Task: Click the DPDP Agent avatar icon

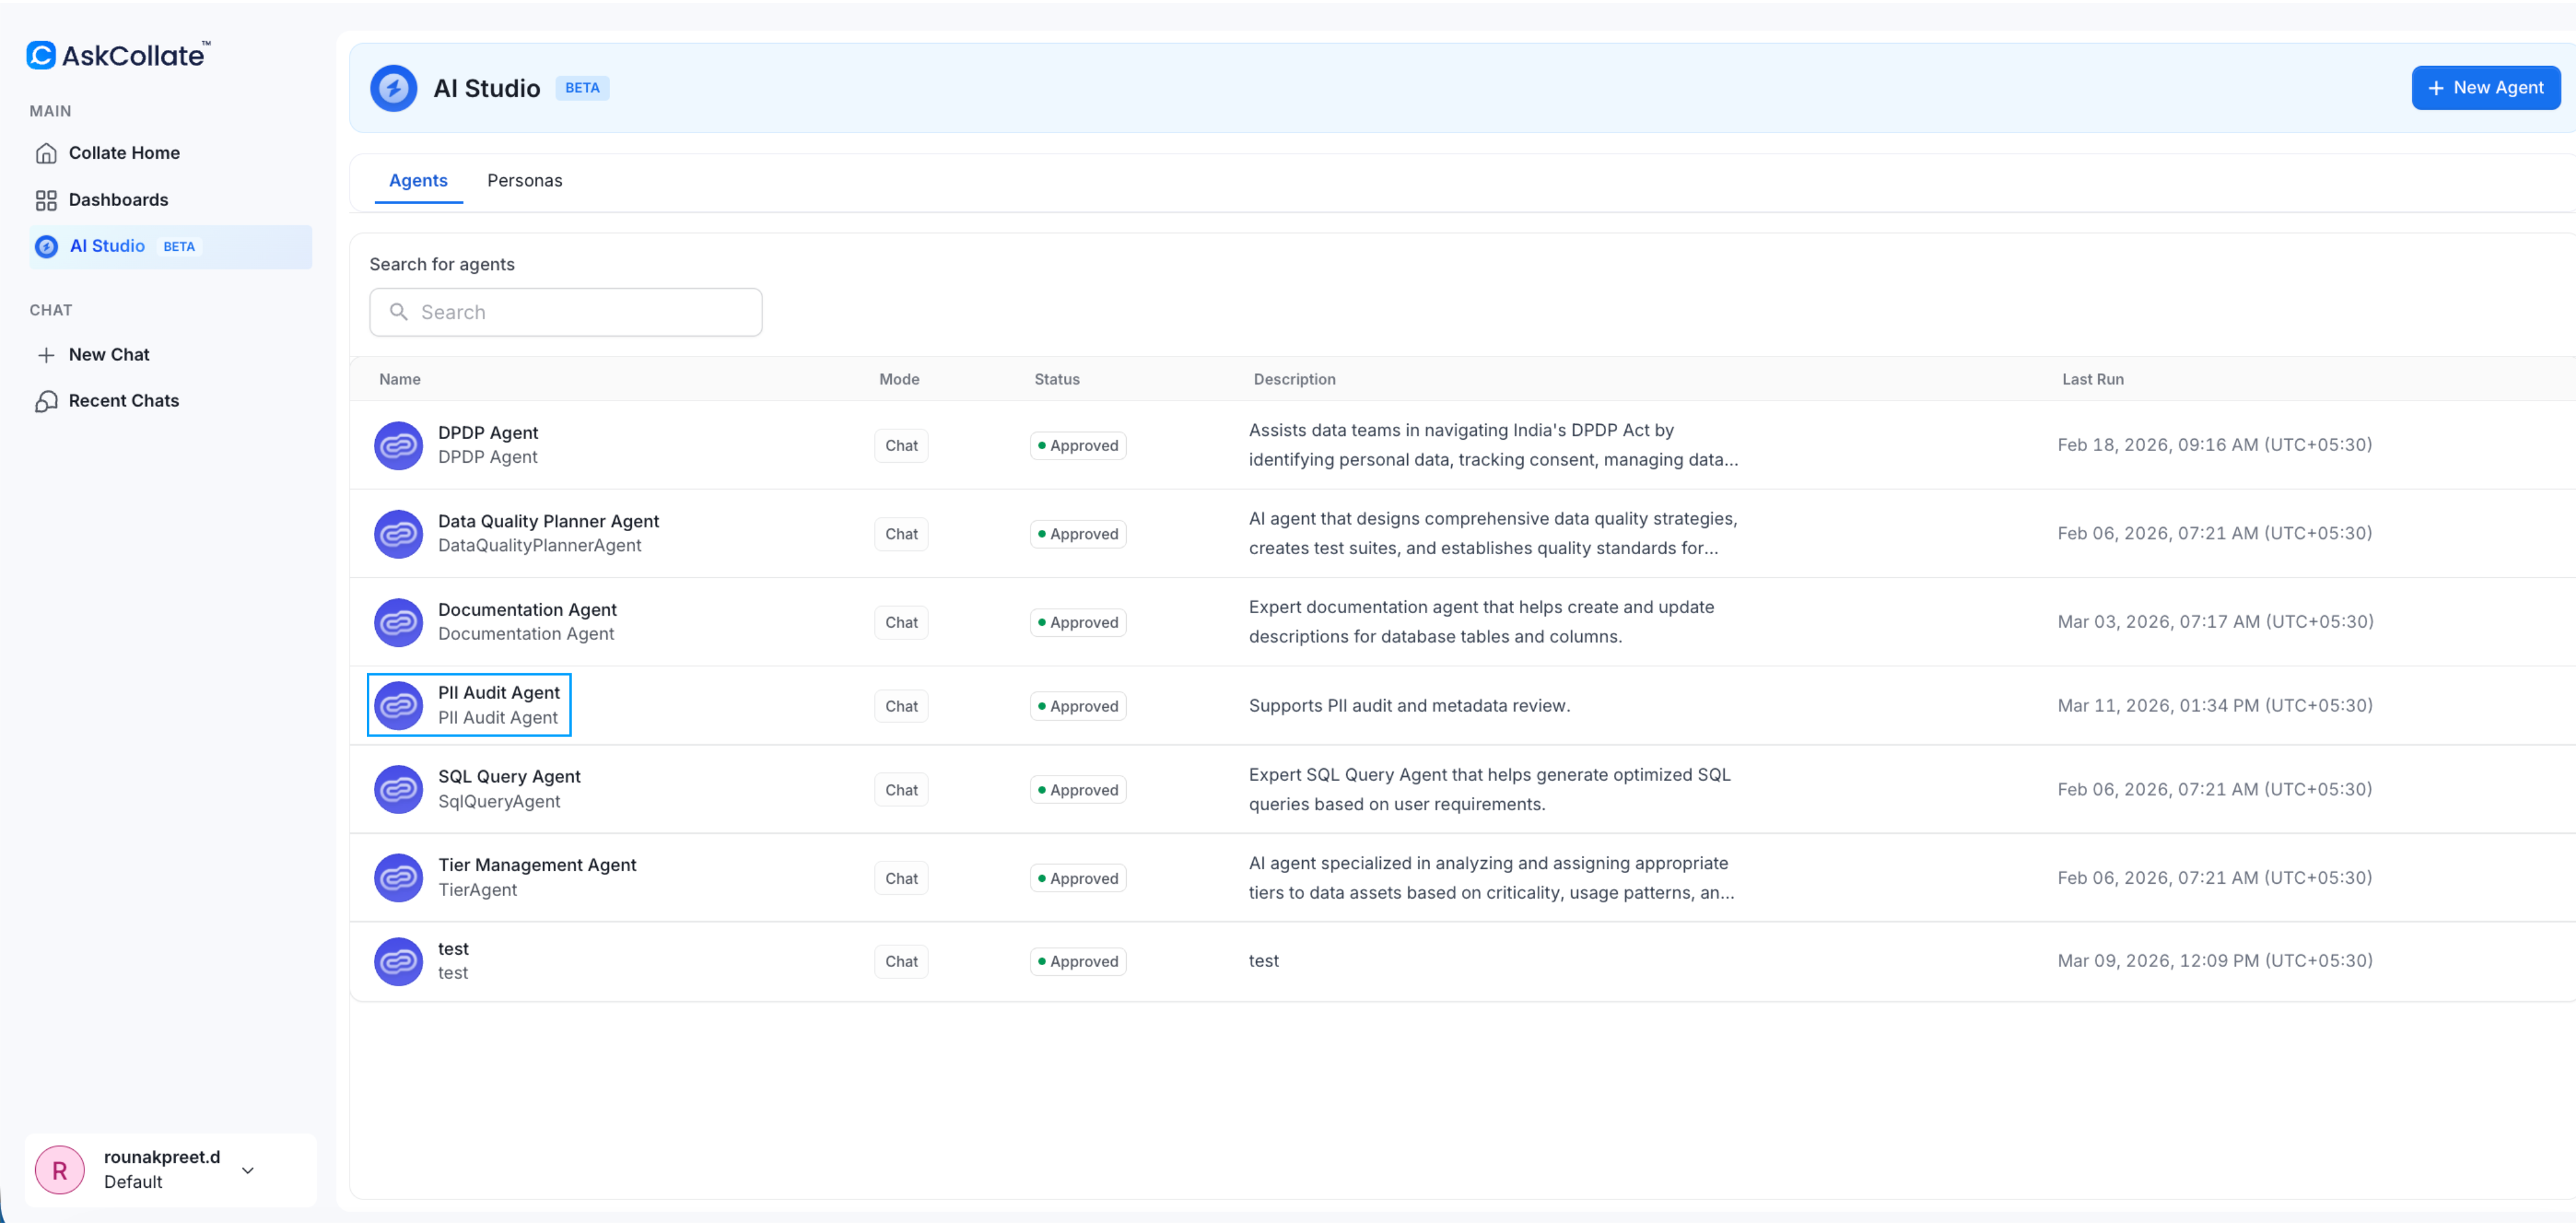Action: [x=398, y=445]
